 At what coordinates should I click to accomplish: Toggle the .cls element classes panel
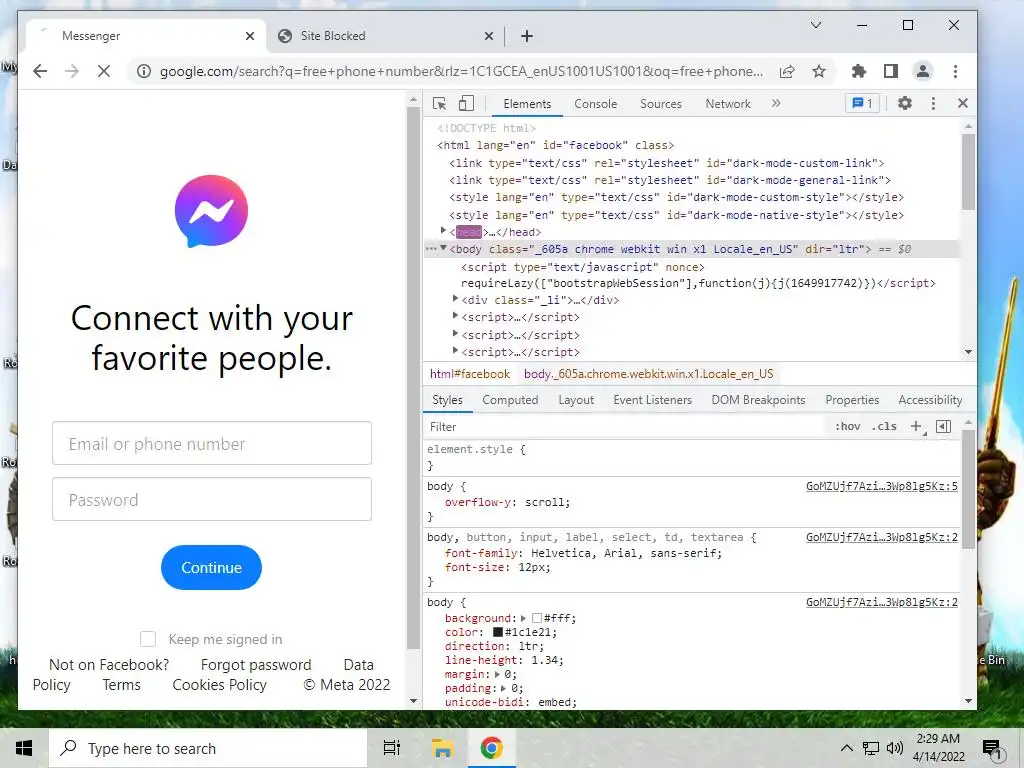(x=884, y=426)
